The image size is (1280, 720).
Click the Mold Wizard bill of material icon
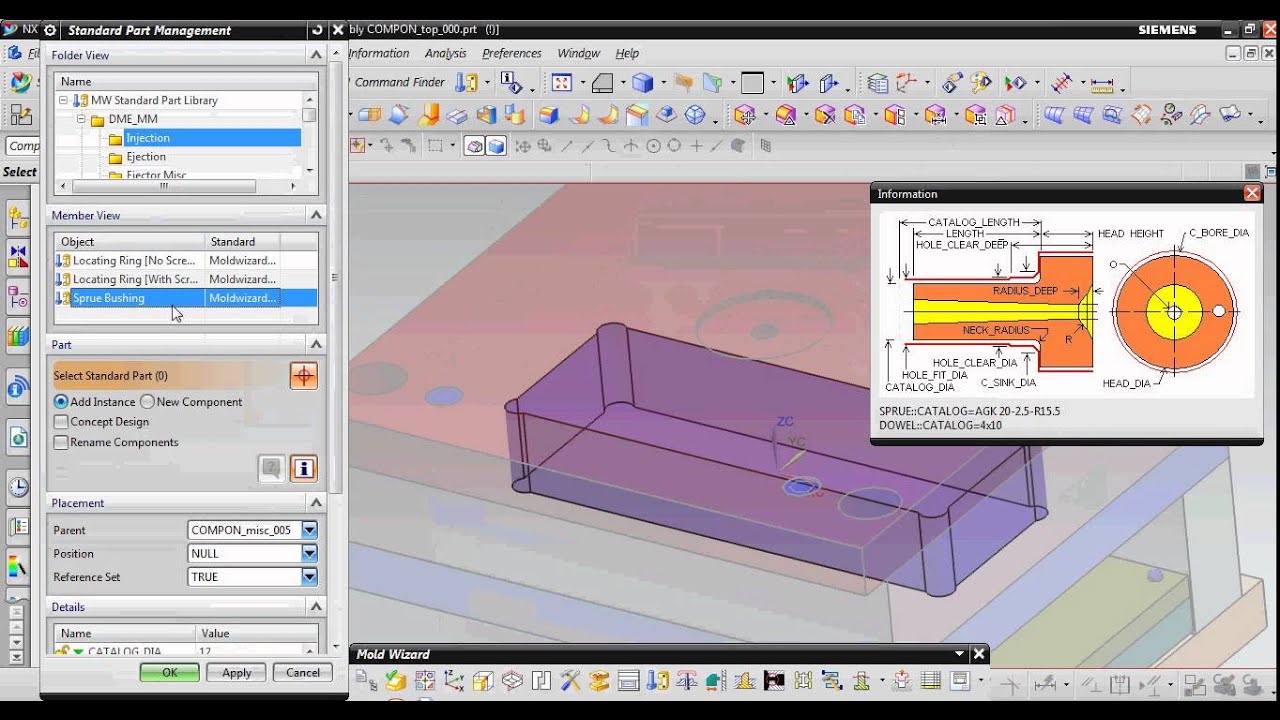930,681
